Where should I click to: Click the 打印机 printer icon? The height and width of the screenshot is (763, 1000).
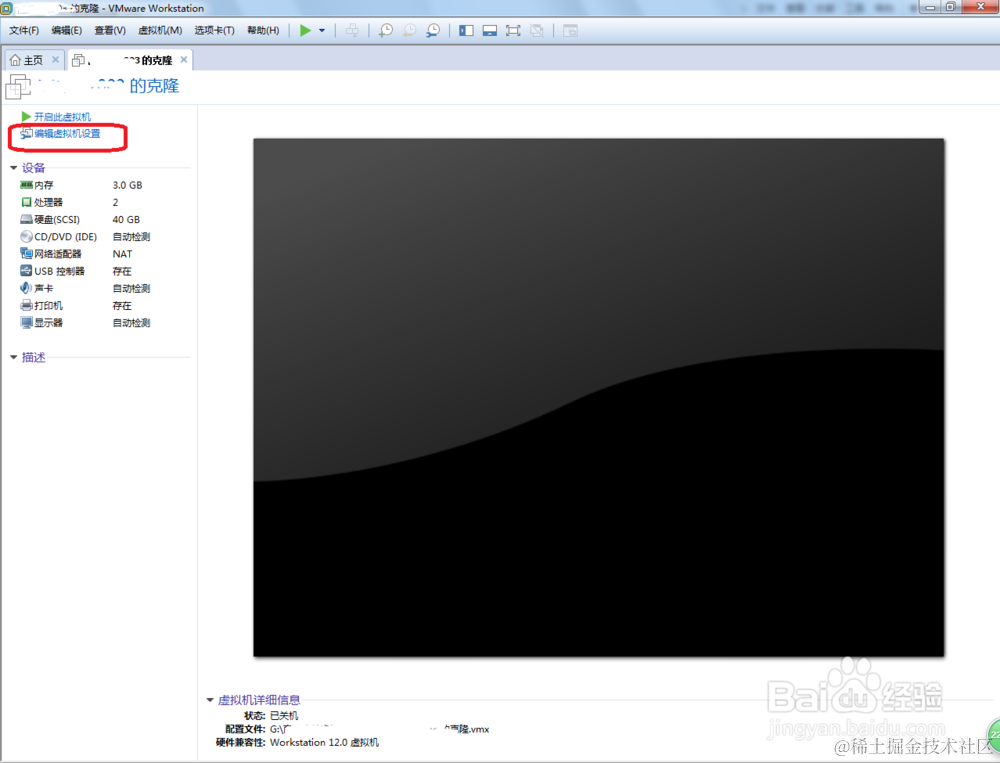(x=26, y=305)
